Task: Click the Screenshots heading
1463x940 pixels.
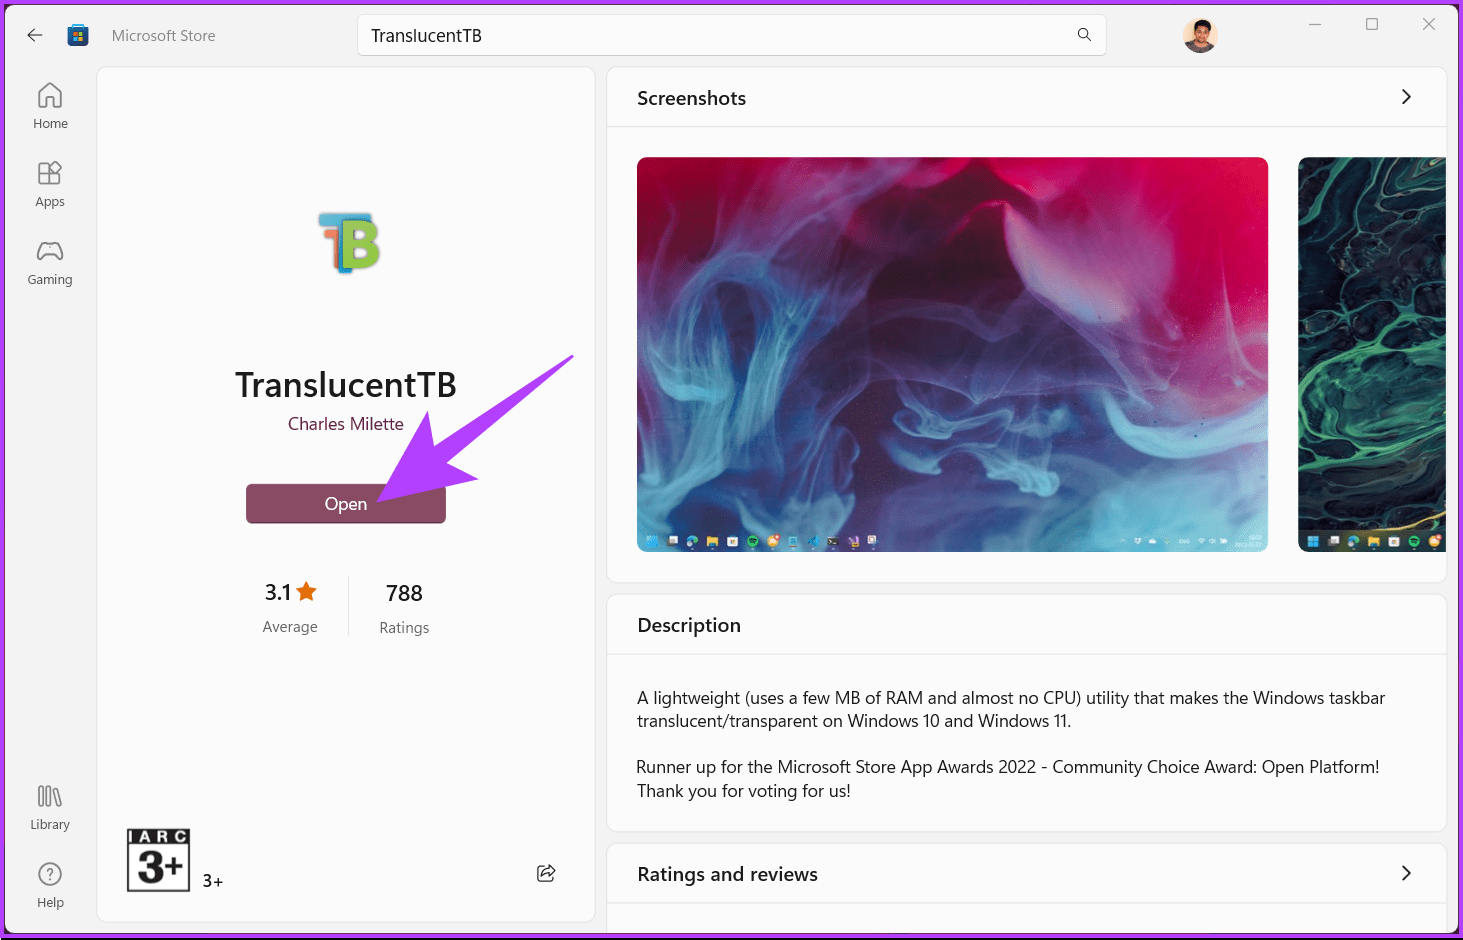Action: point(691,98)
